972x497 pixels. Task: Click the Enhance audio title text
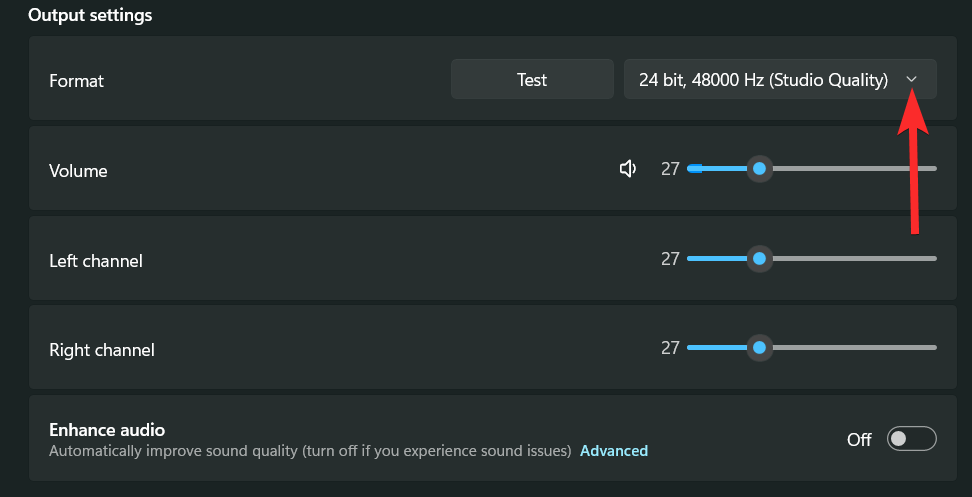107,430
